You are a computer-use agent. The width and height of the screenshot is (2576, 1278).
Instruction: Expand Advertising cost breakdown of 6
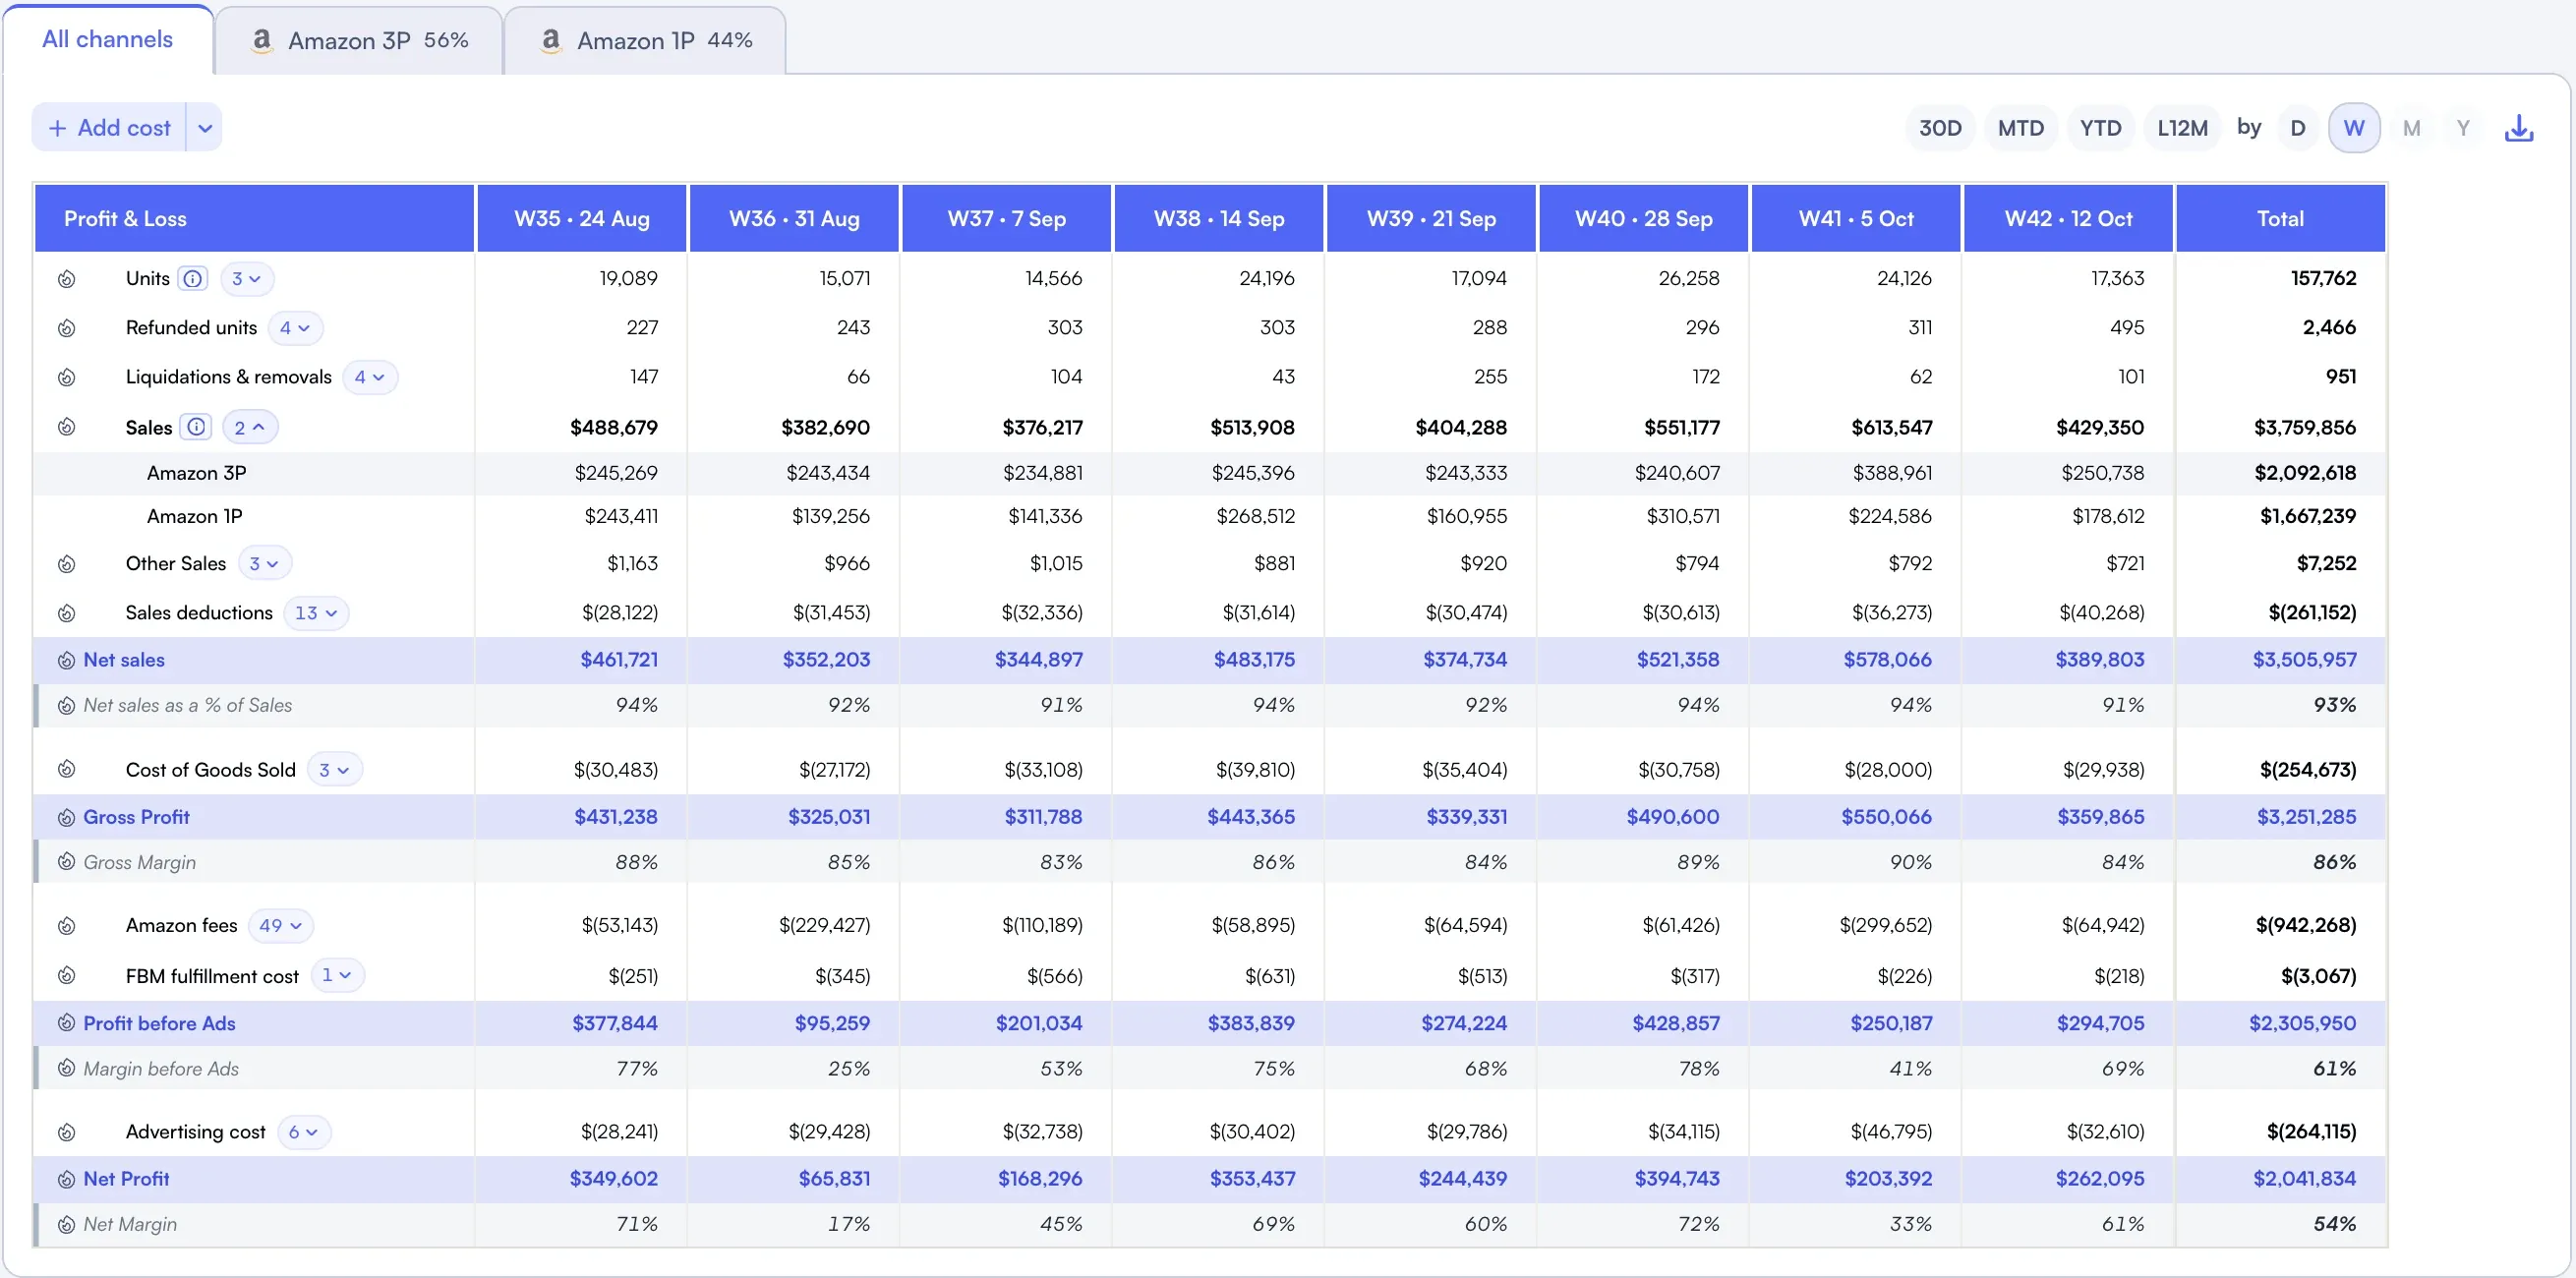click(303, 1132)
